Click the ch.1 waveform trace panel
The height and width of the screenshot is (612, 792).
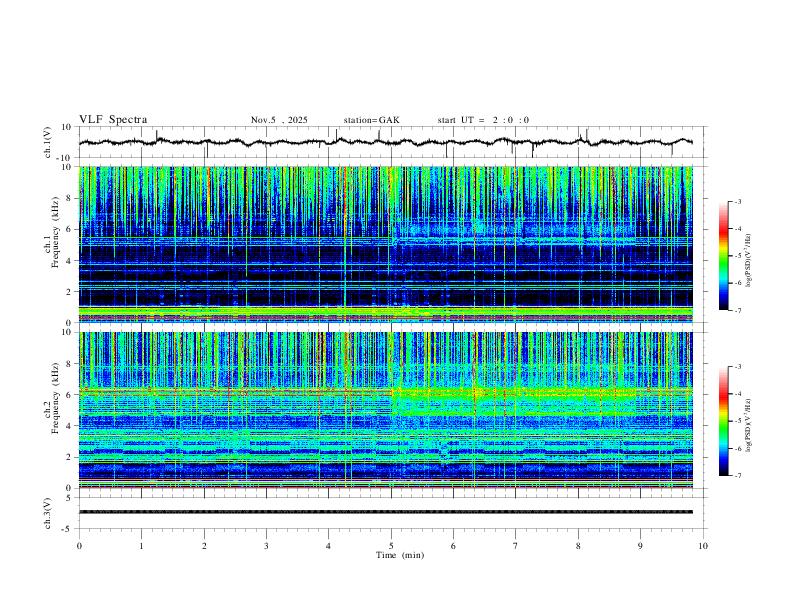(391, 142)
